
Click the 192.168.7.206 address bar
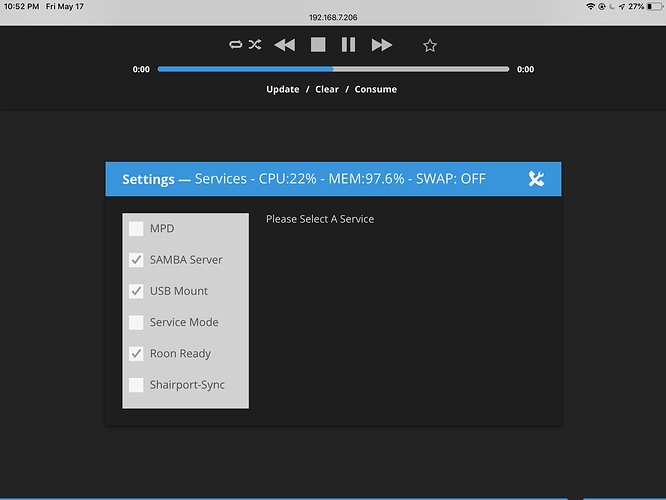333,17
